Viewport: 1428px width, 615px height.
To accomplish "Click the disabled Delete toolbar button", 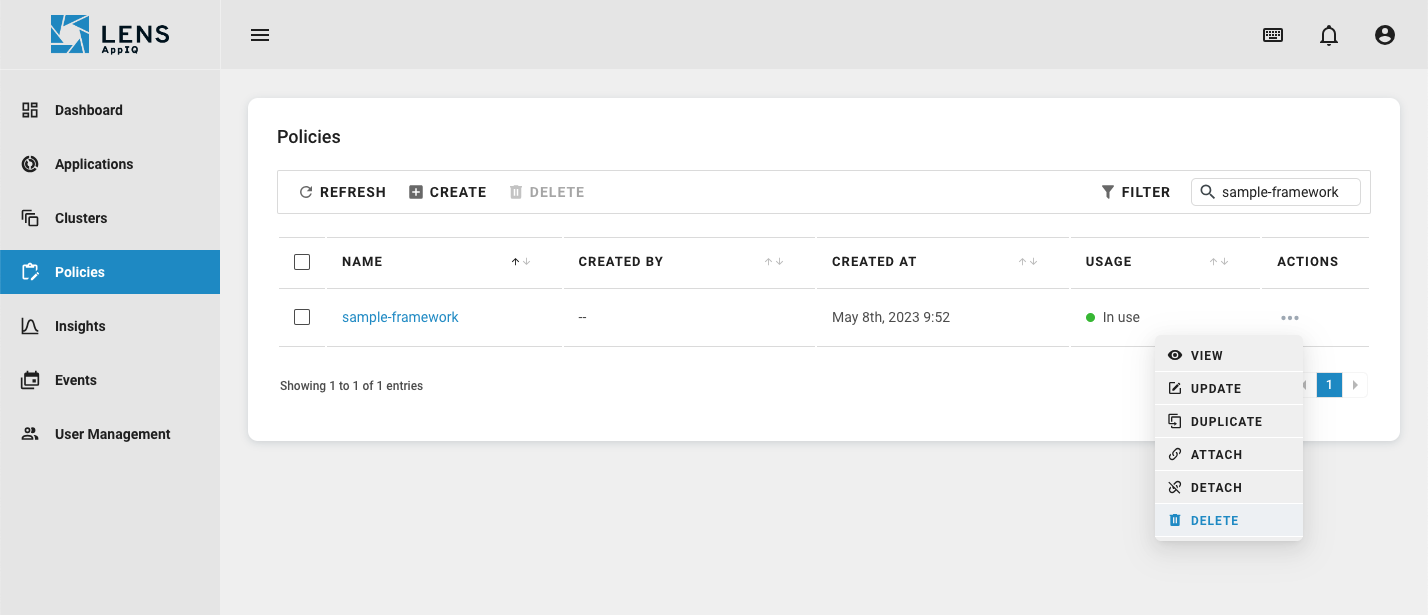I will click(547, 192).
